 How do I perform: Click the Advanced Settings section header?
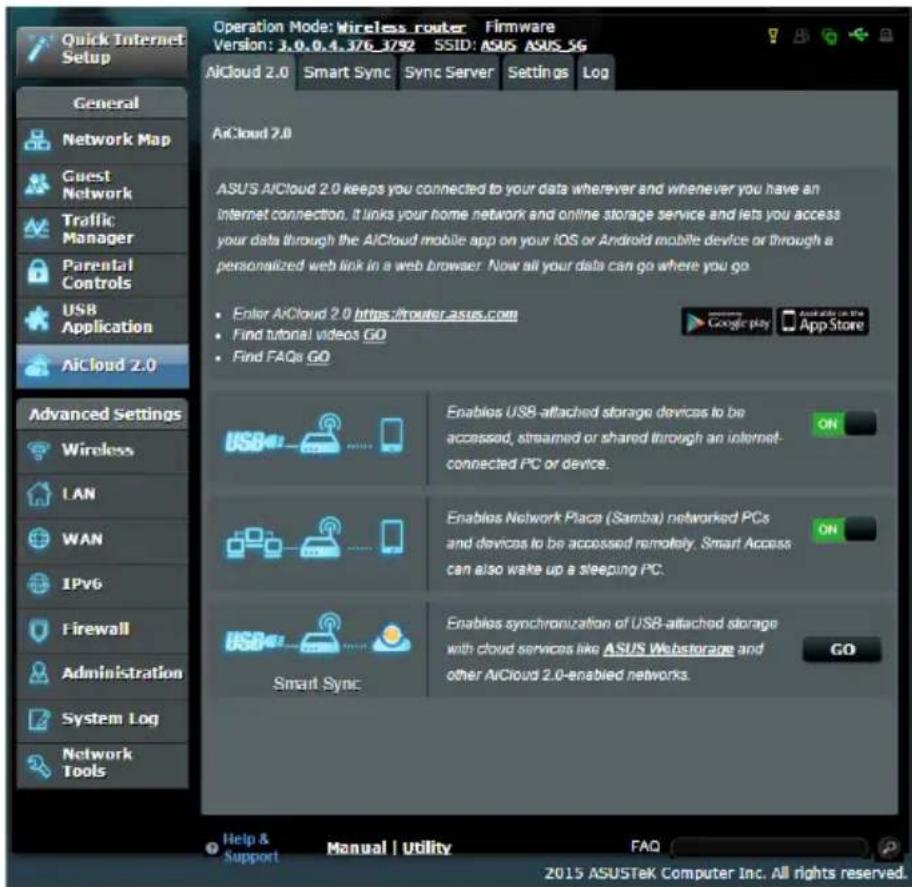102,414
